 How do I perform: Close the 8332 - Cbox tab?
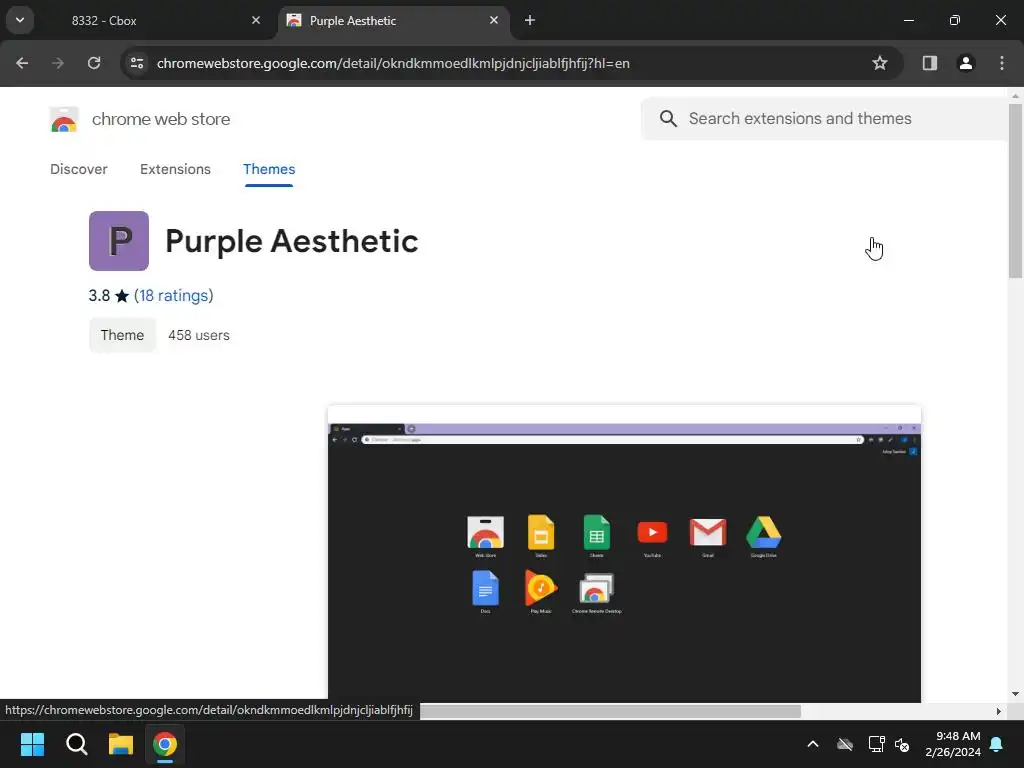click(x=256, y=20)
